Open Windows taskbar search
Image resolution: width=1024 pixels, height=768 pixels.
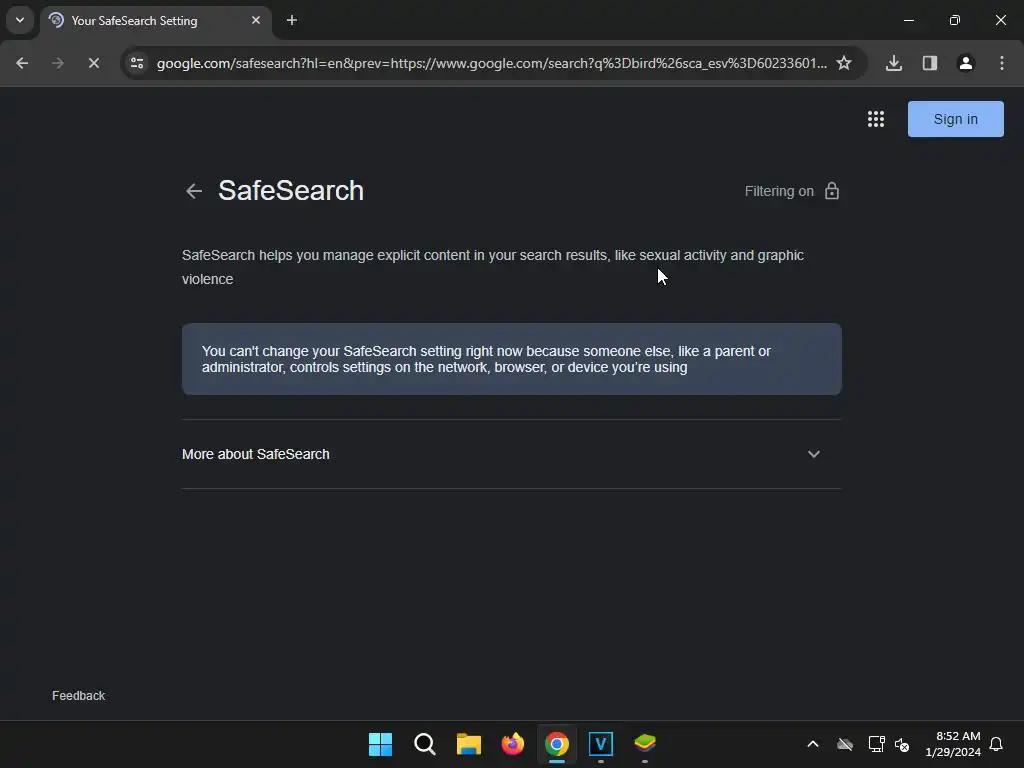424,744
